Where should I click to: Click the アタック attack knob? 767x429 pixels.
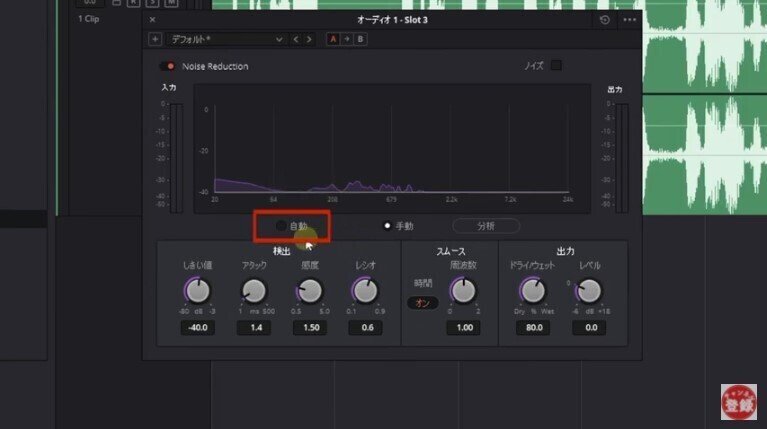(x=254, y=291)
